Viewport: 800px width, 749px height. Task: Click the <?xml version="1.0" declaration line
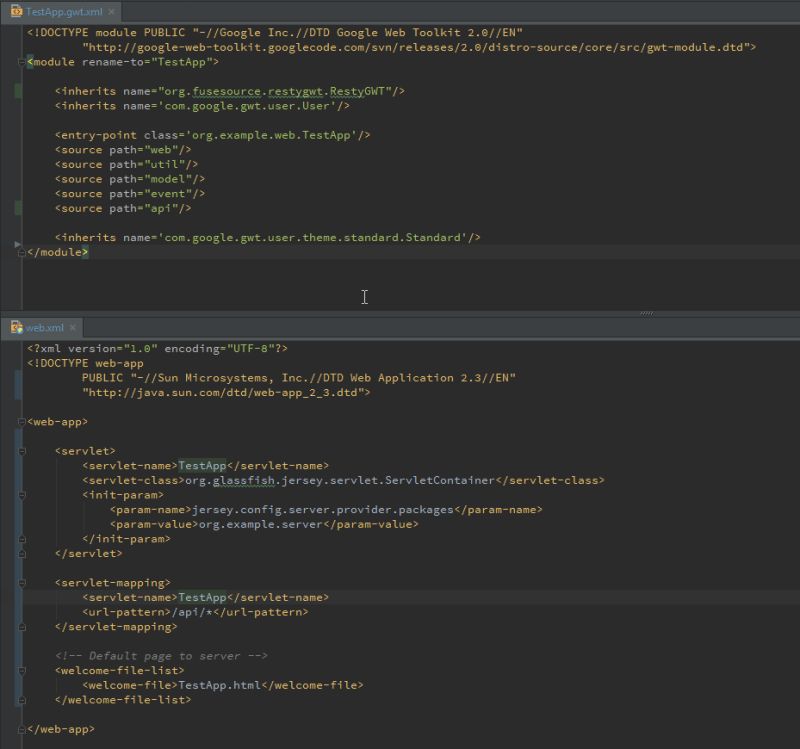click(157, 348)
